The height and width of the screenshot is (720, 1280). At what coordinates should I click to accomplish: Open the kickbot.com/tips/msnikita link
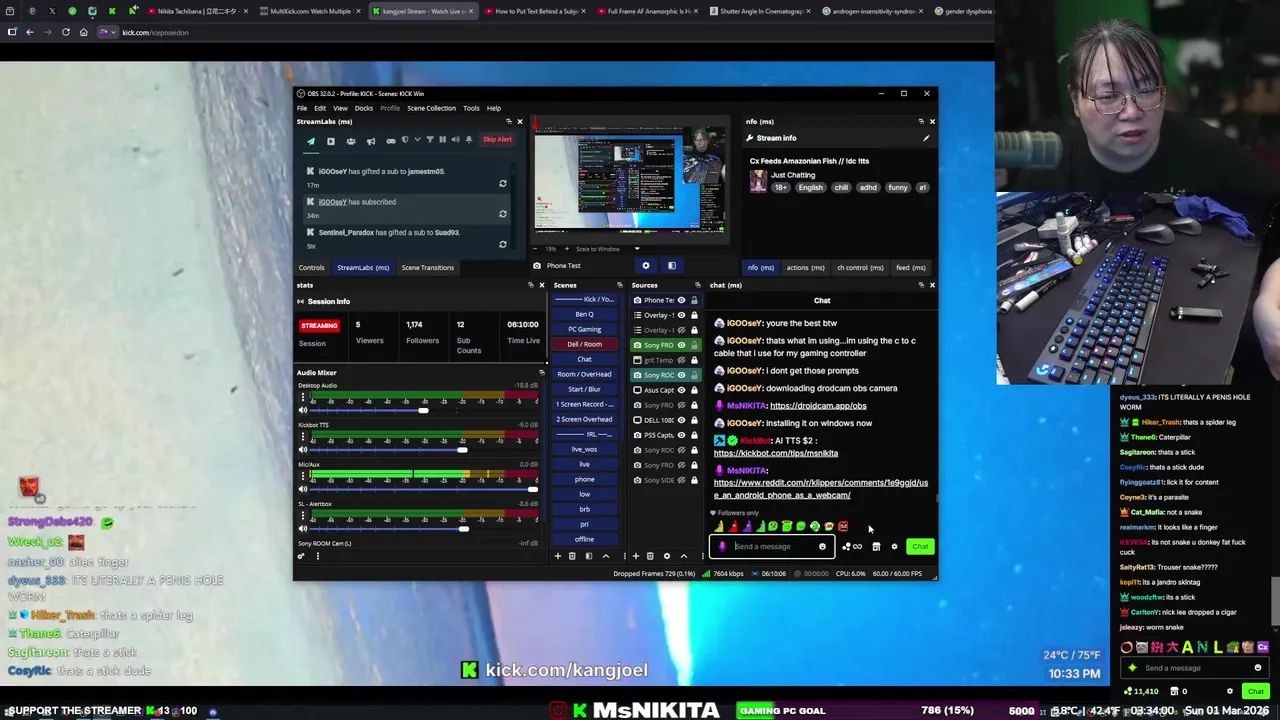[776, 453]
